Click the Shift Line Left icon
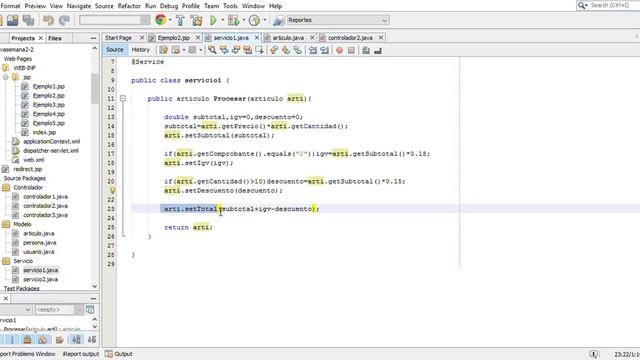The width and height of the screenshot is (640, 360). tap(313, 50)
